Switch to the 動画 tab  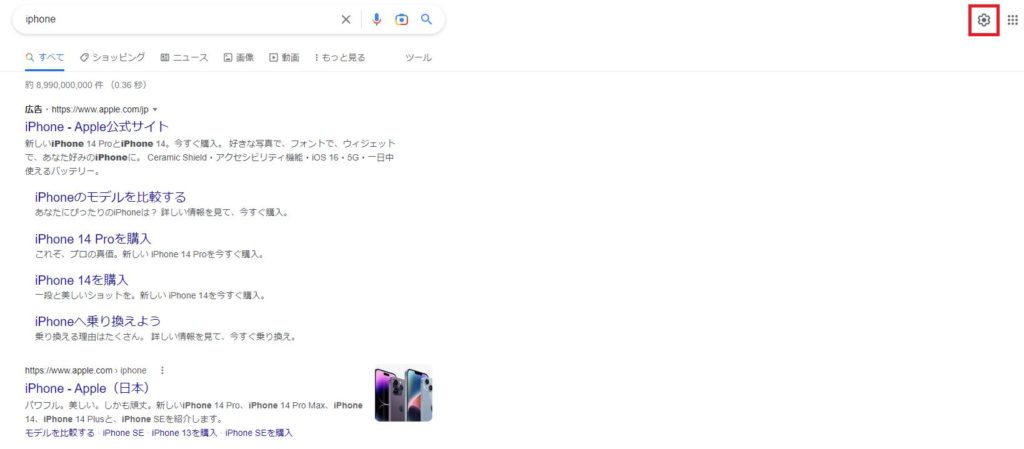284,57
